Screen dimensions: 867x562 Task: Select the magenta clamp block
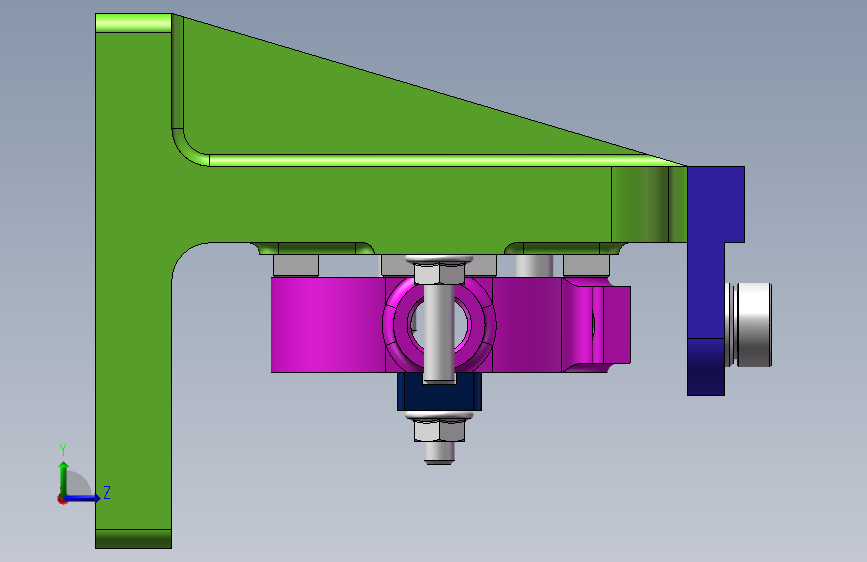tap(326, 325)
